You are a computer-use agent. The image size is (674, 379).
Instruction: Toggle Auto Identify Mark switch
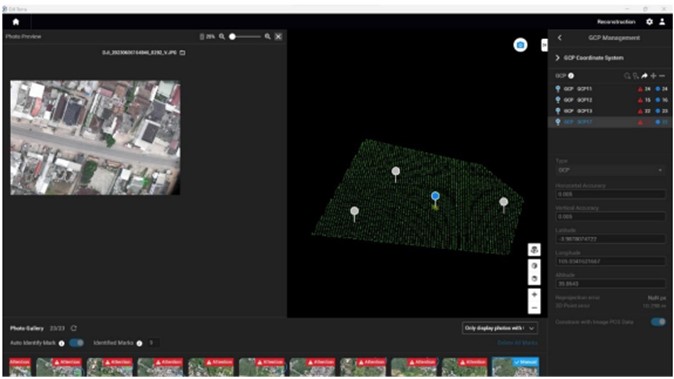coord(77,343)
